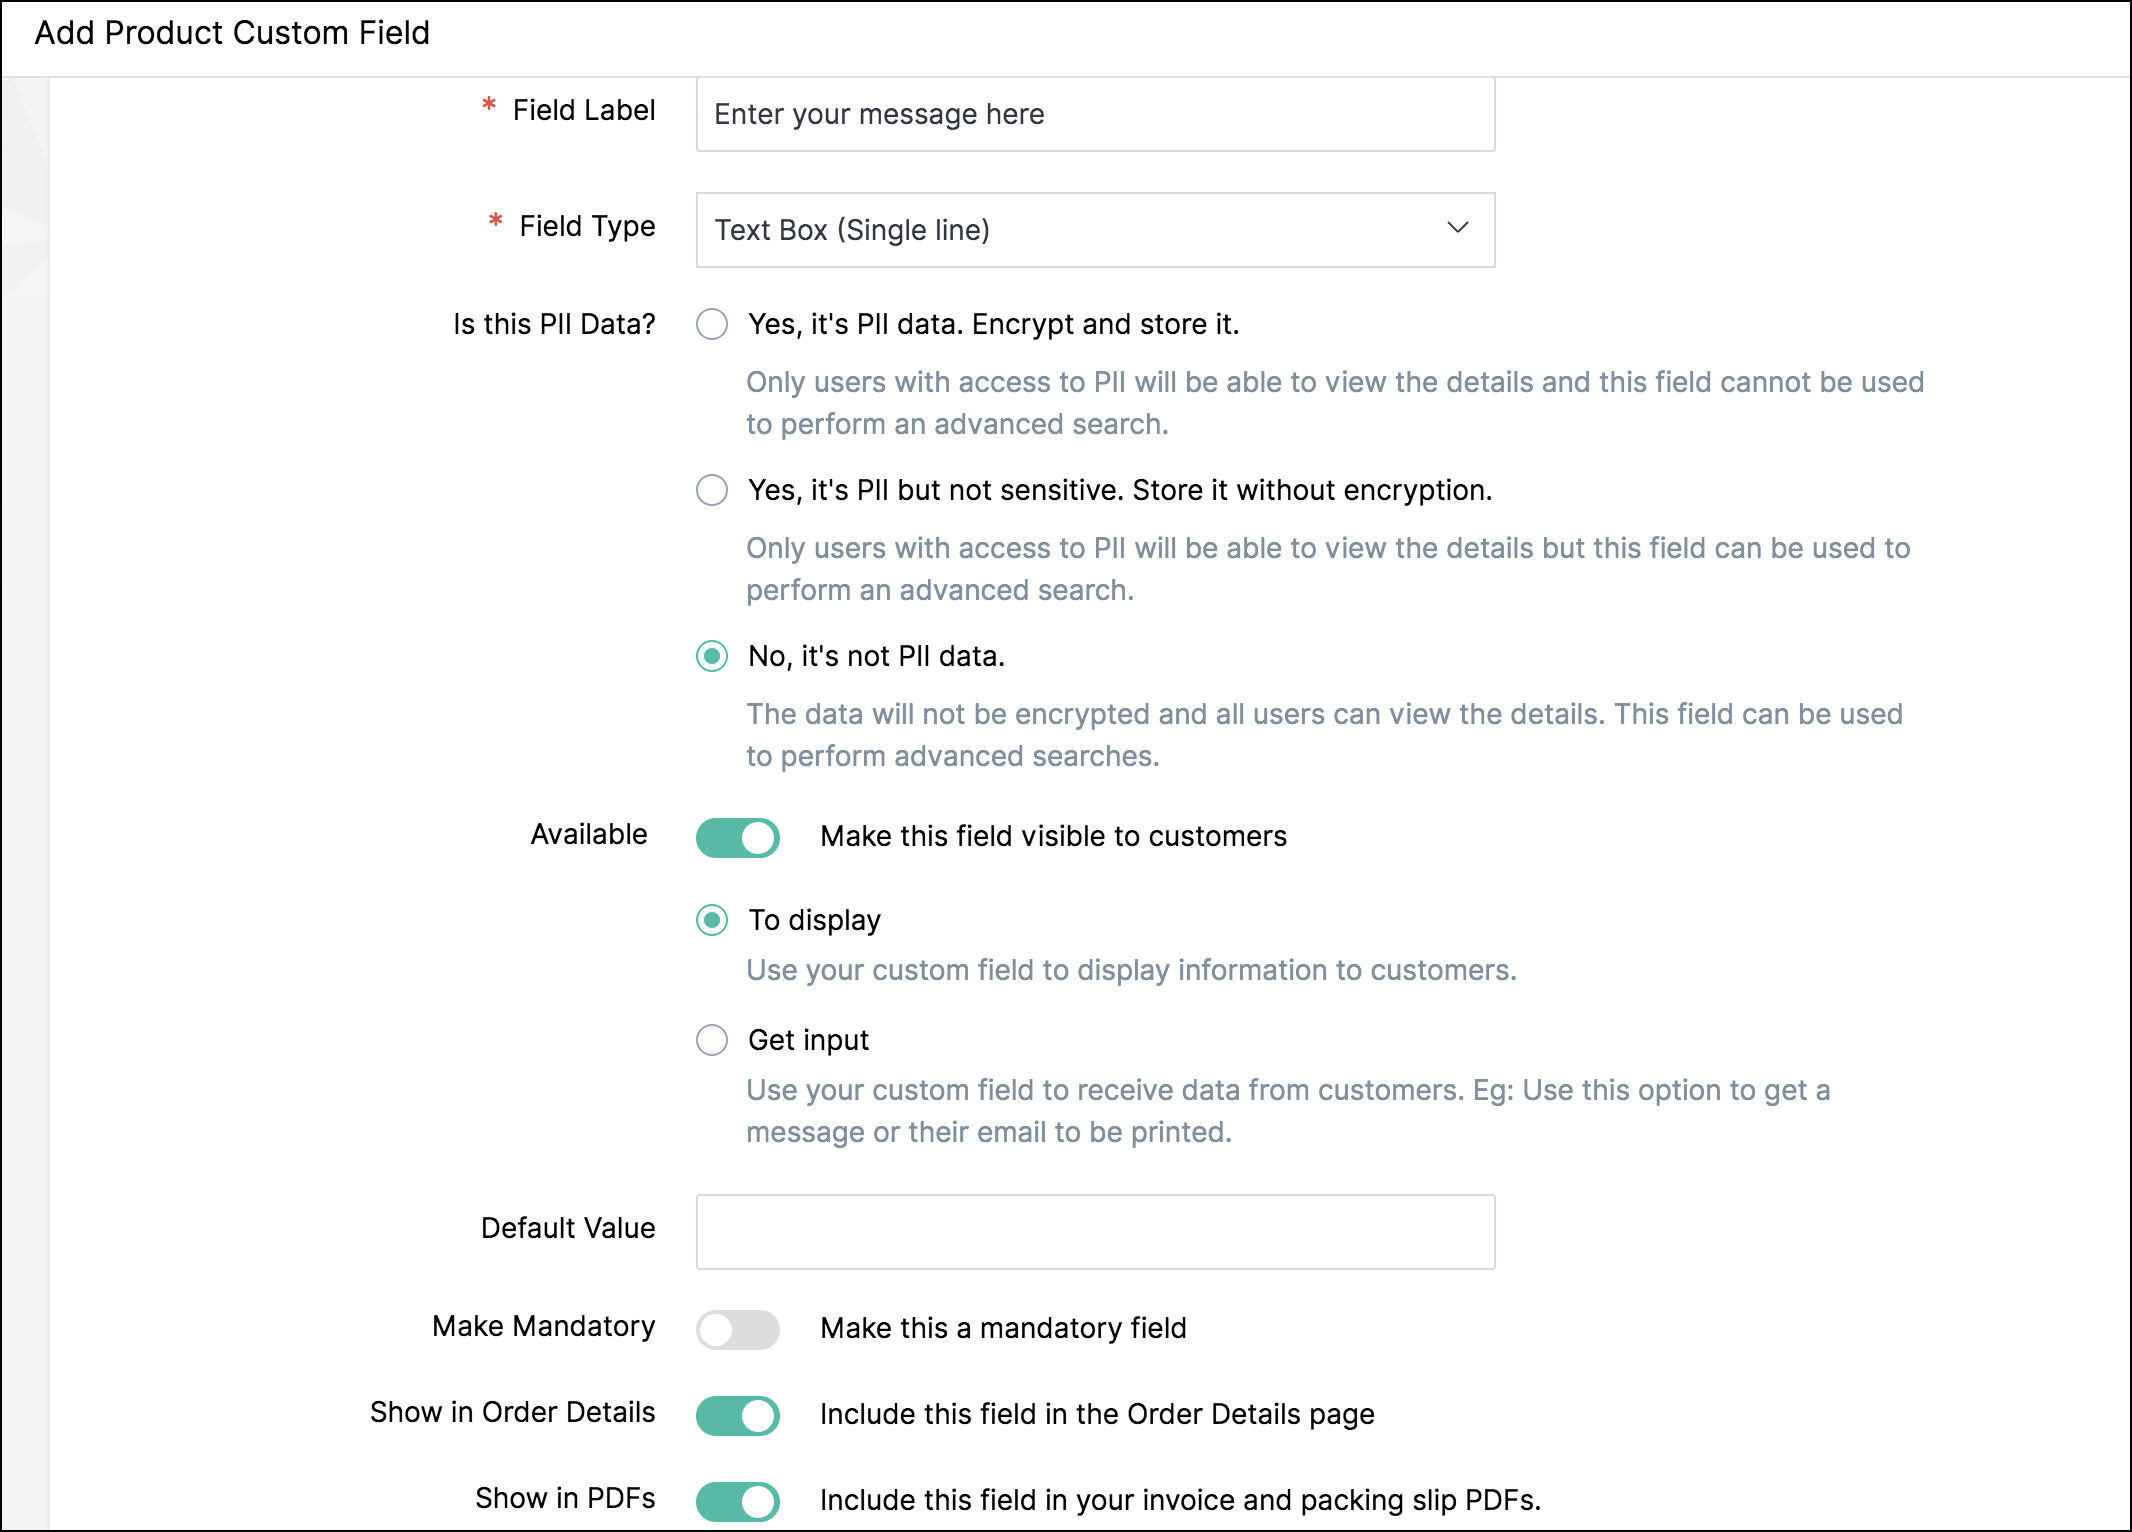Choose PII but not sensitive radio option
This screenshot has height=1532, width=2132.
712,490
